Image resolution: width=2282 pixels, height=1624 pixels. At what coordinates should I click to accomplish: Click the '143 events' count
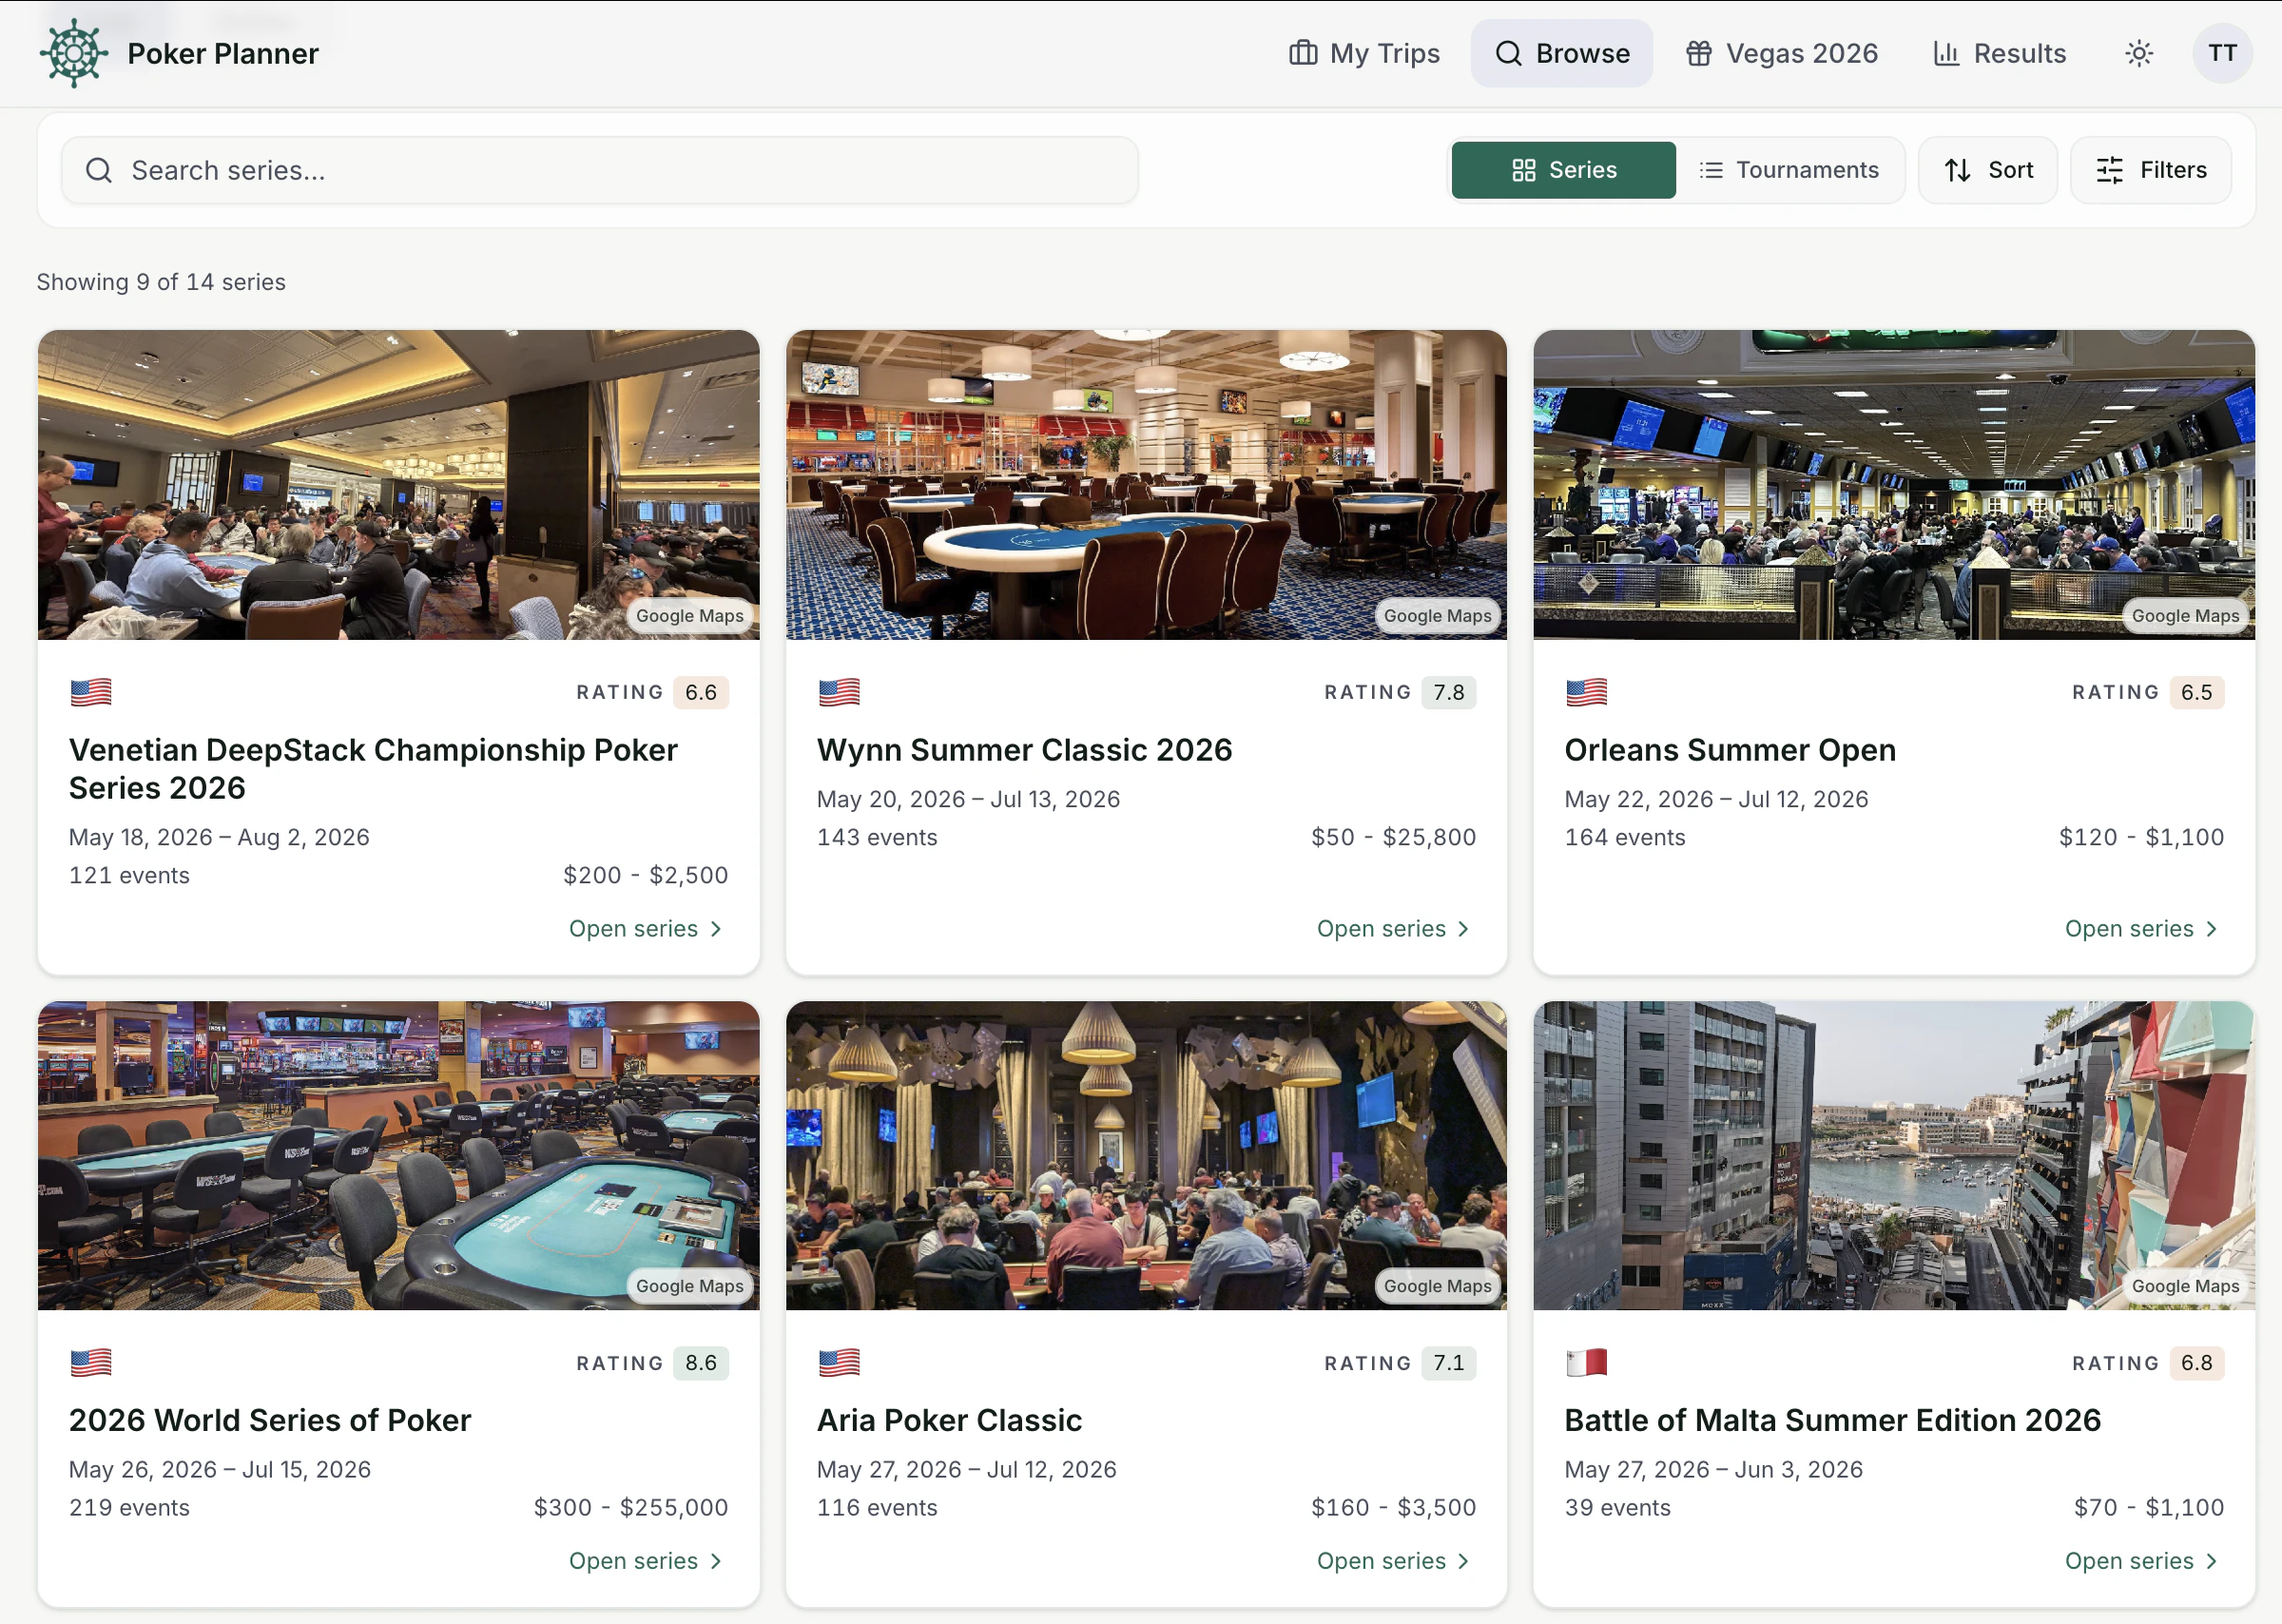(877, 837)
